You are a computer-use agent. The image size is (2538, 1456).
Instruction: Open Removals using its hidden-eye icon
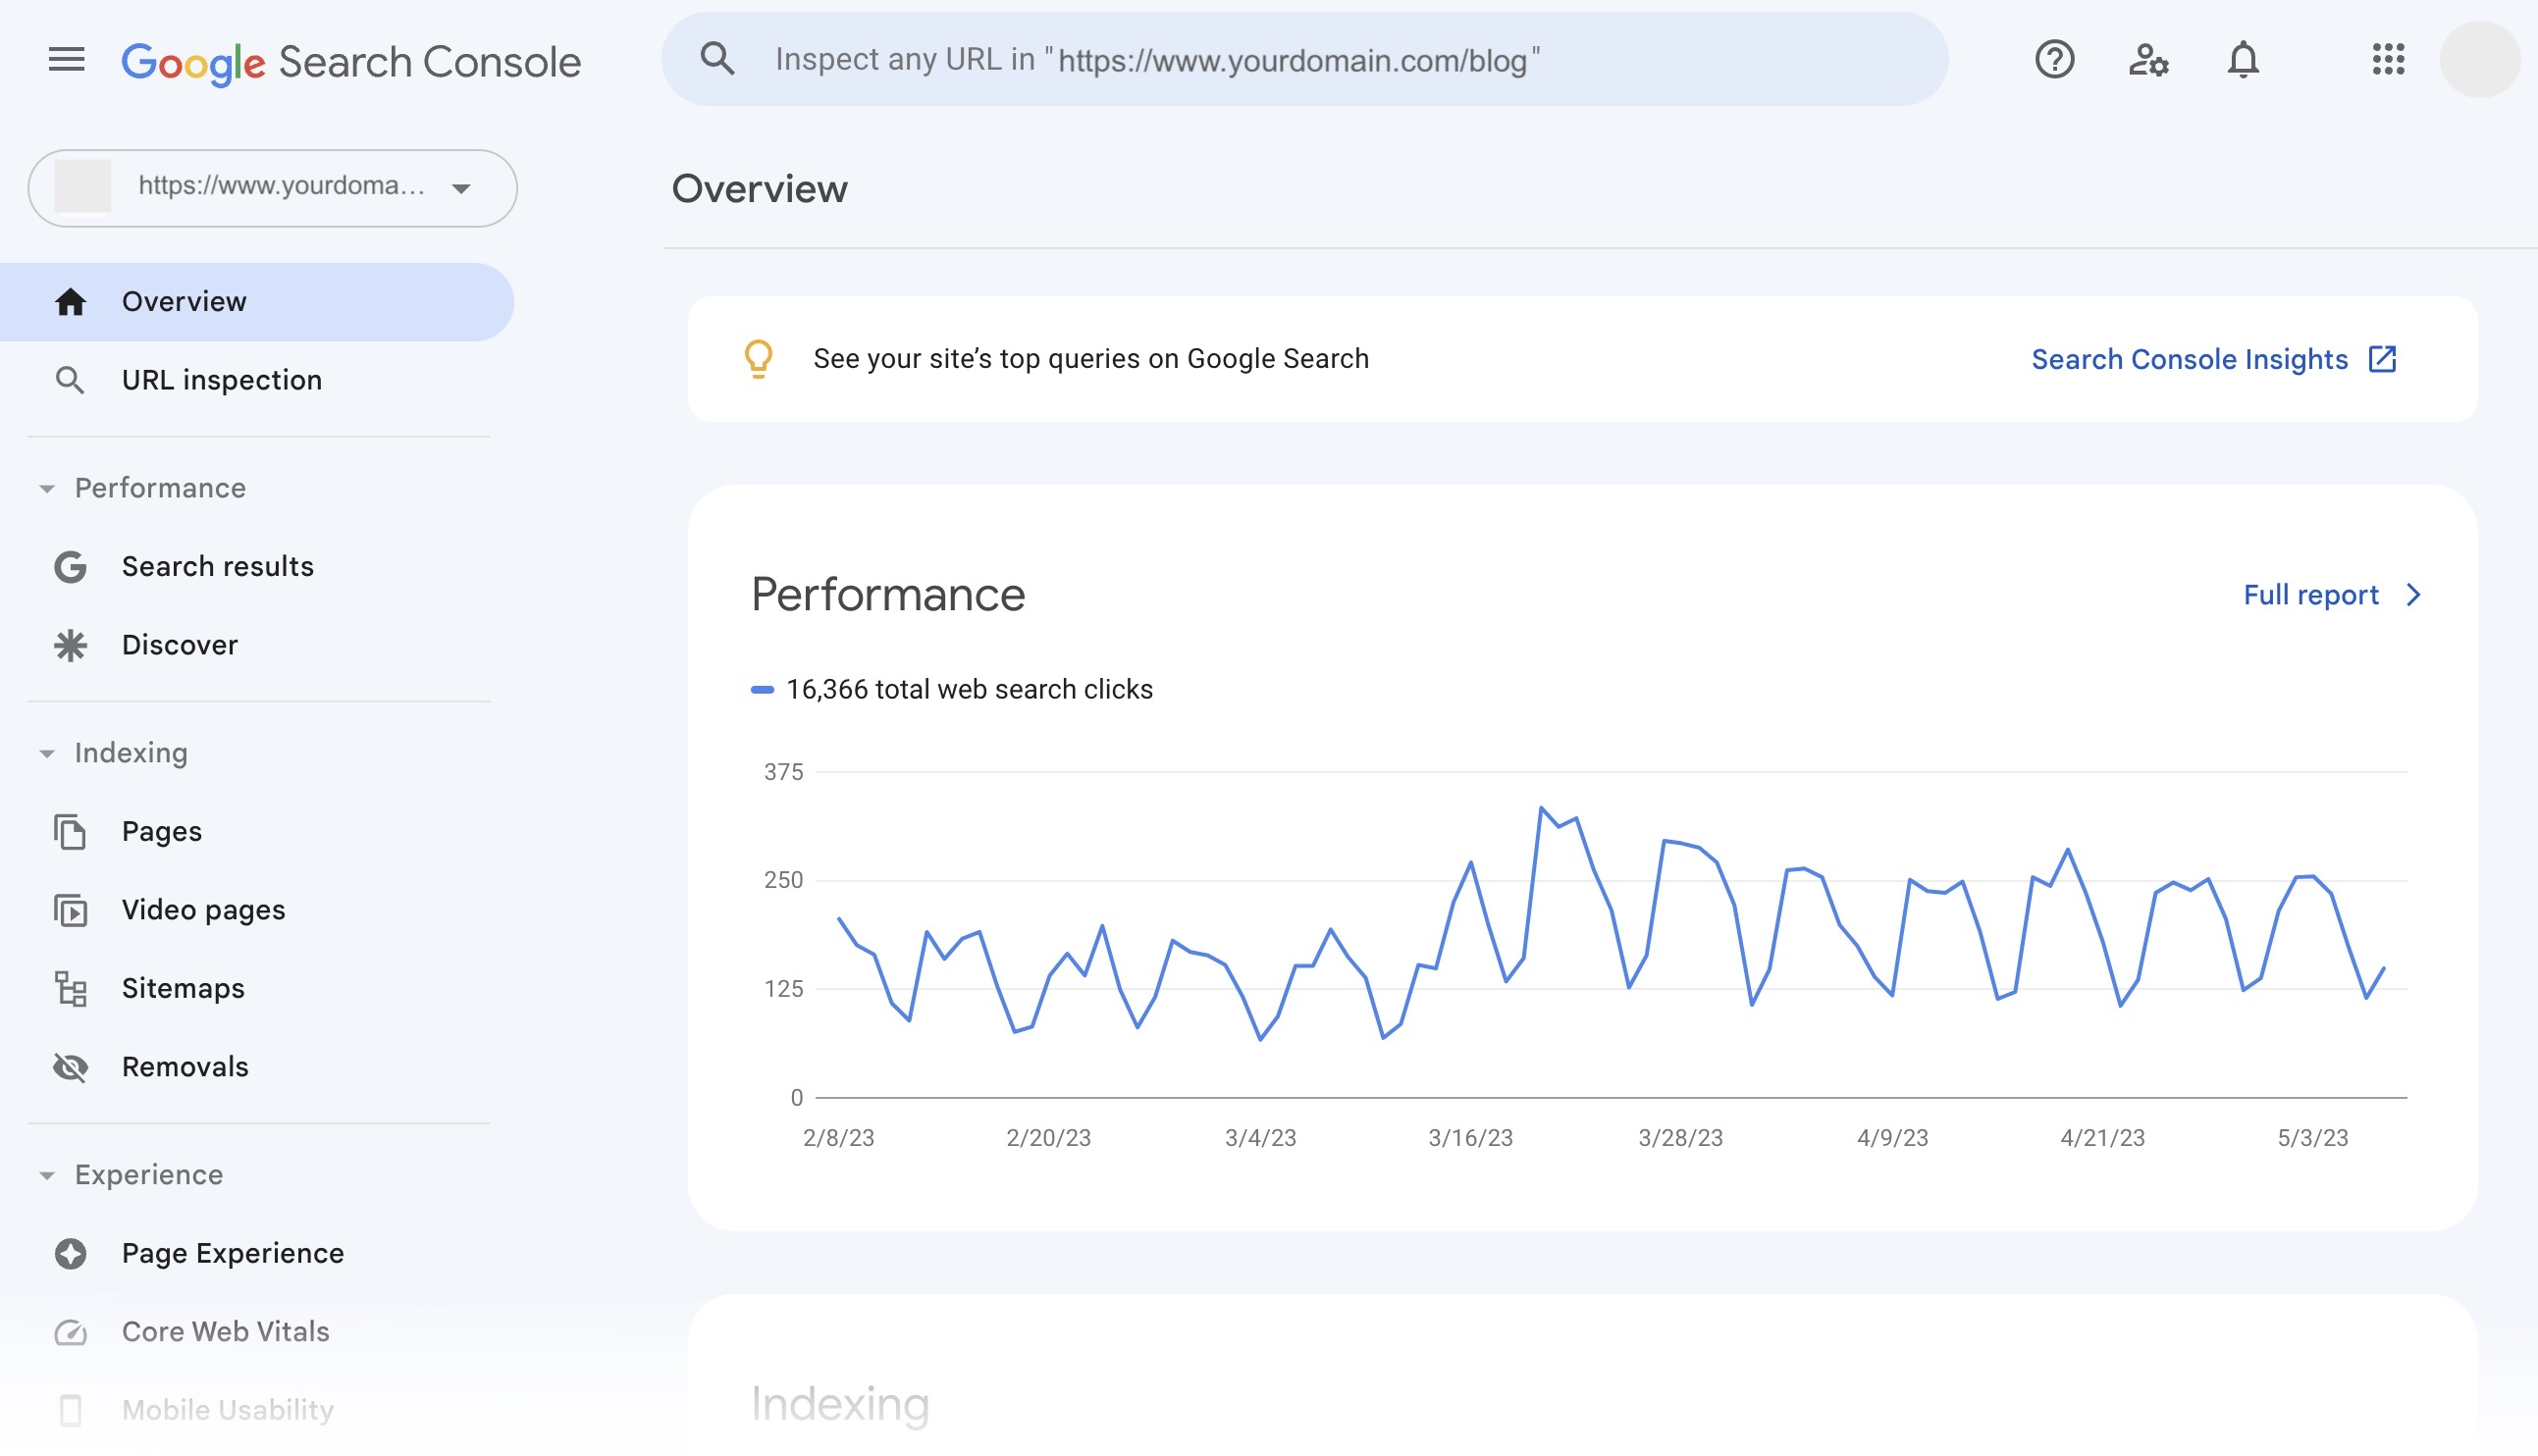[69, 1066]
